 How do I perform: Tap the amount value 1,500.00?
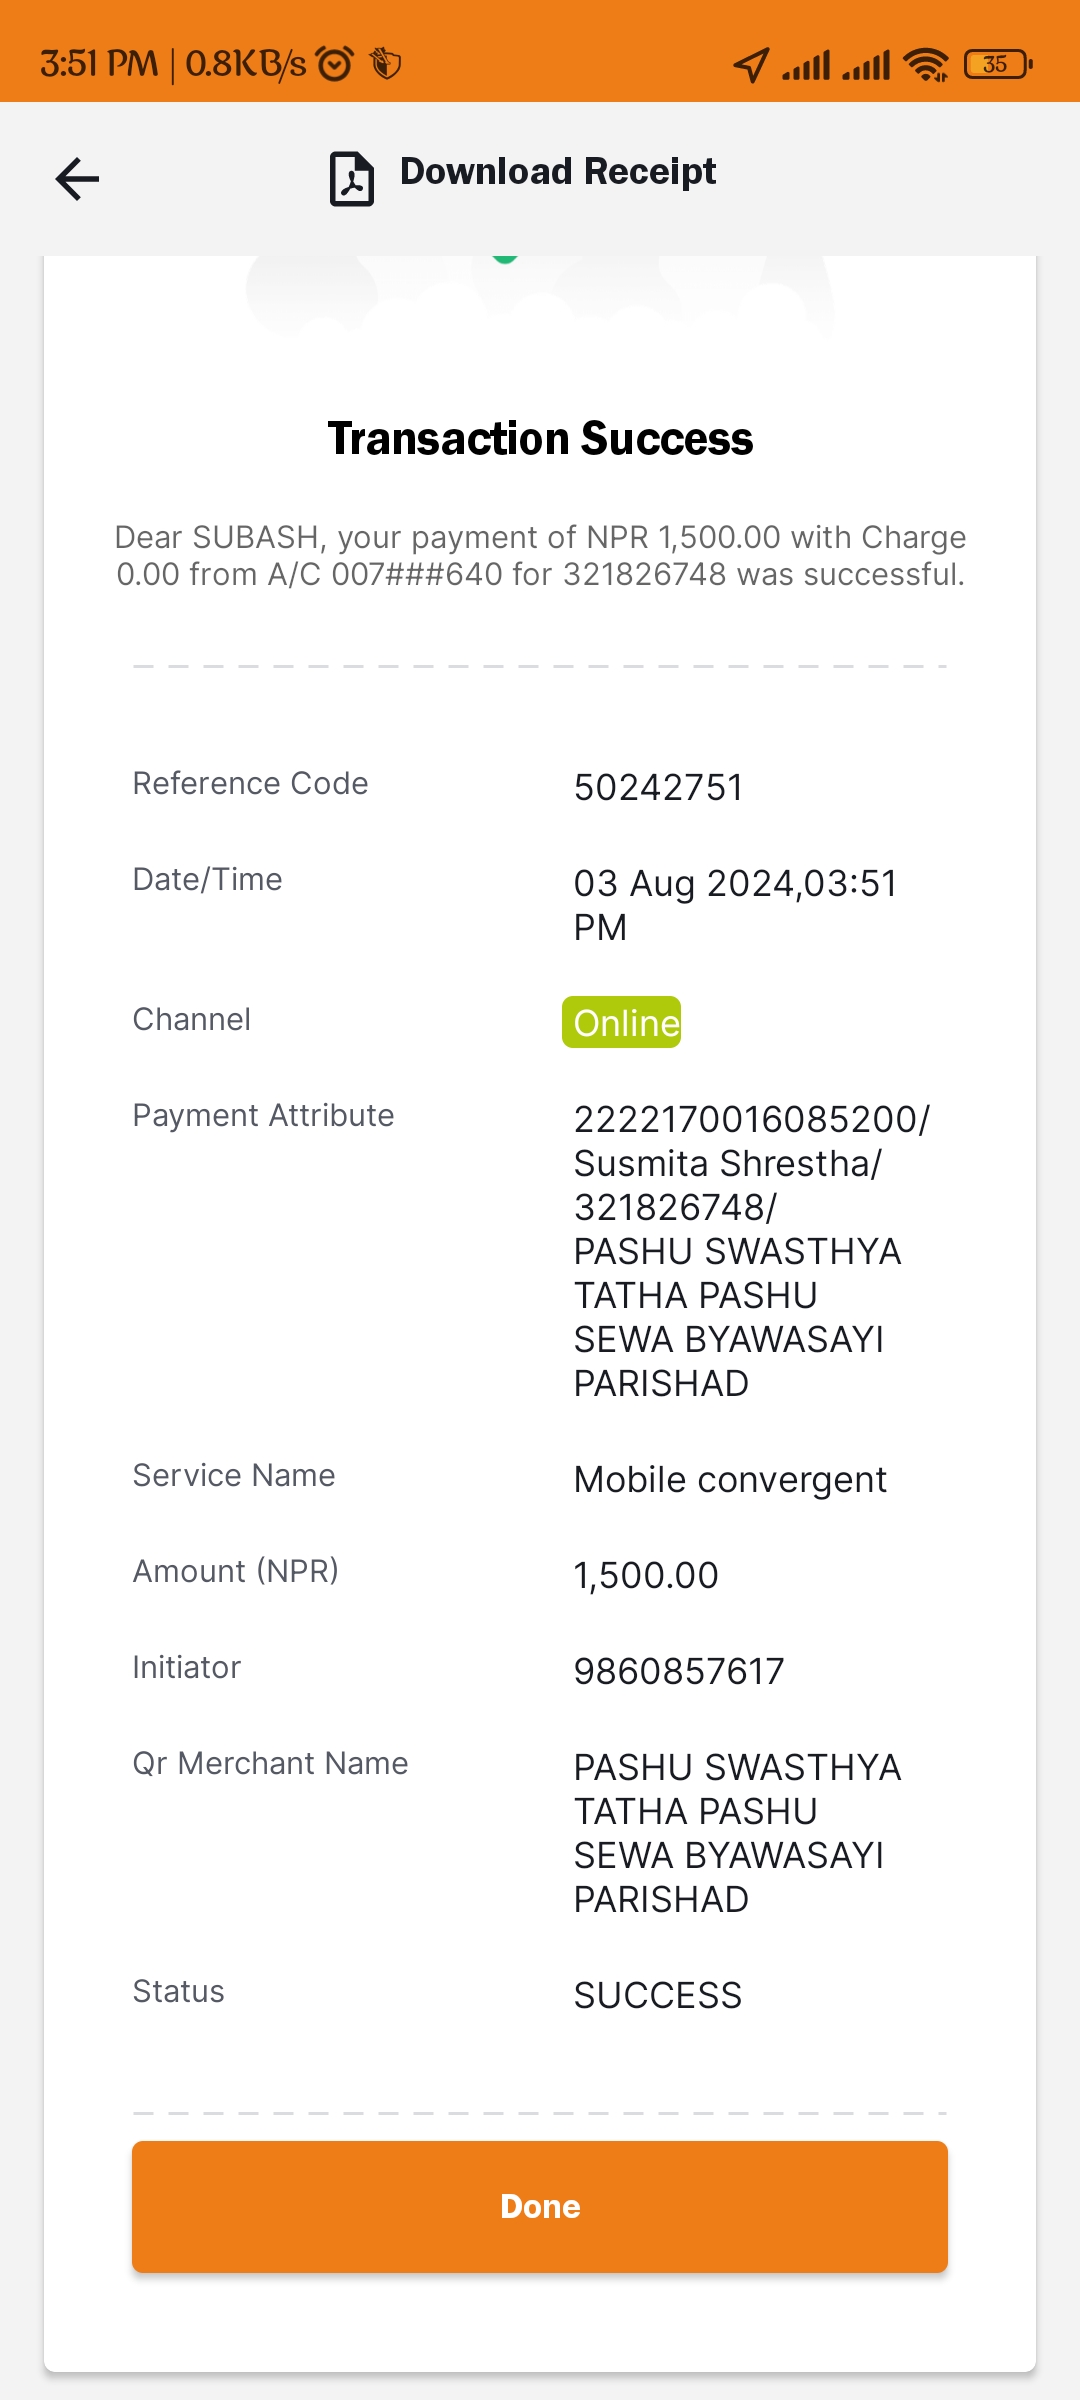tap(646, 1575)
